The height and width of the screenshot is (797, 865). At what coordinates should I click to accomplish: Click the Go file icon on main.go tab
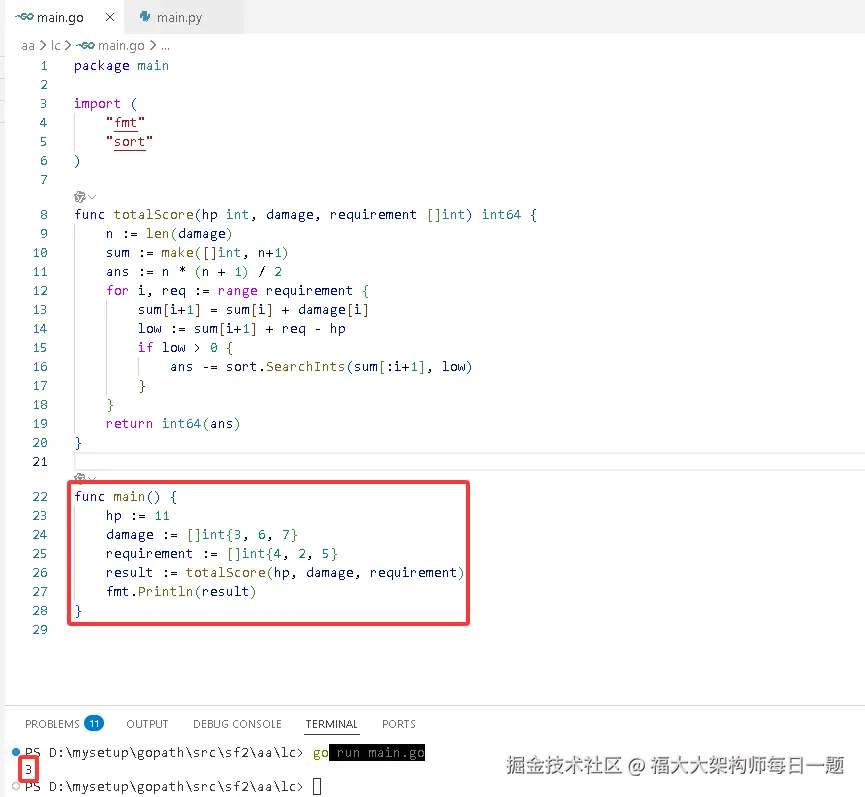point(24,17)
